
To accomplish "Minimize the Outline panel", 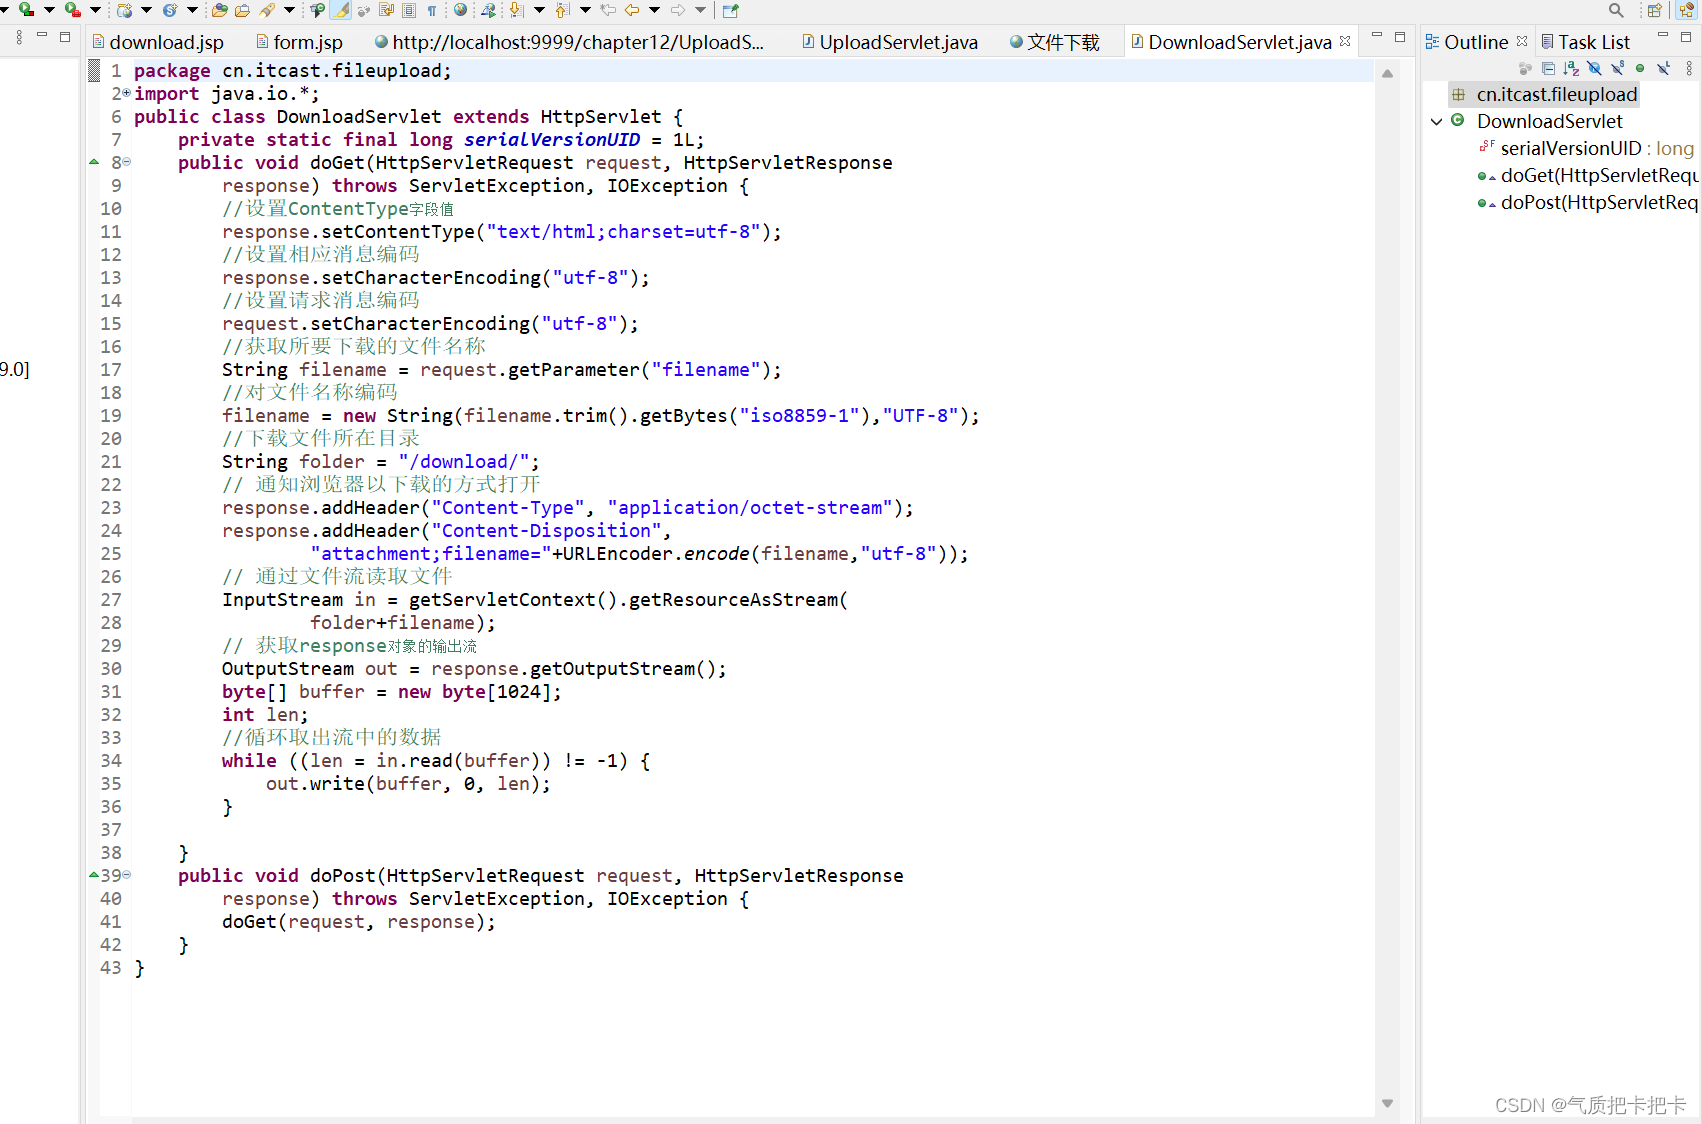I will pyautogui.click(x=1663, y=34).
